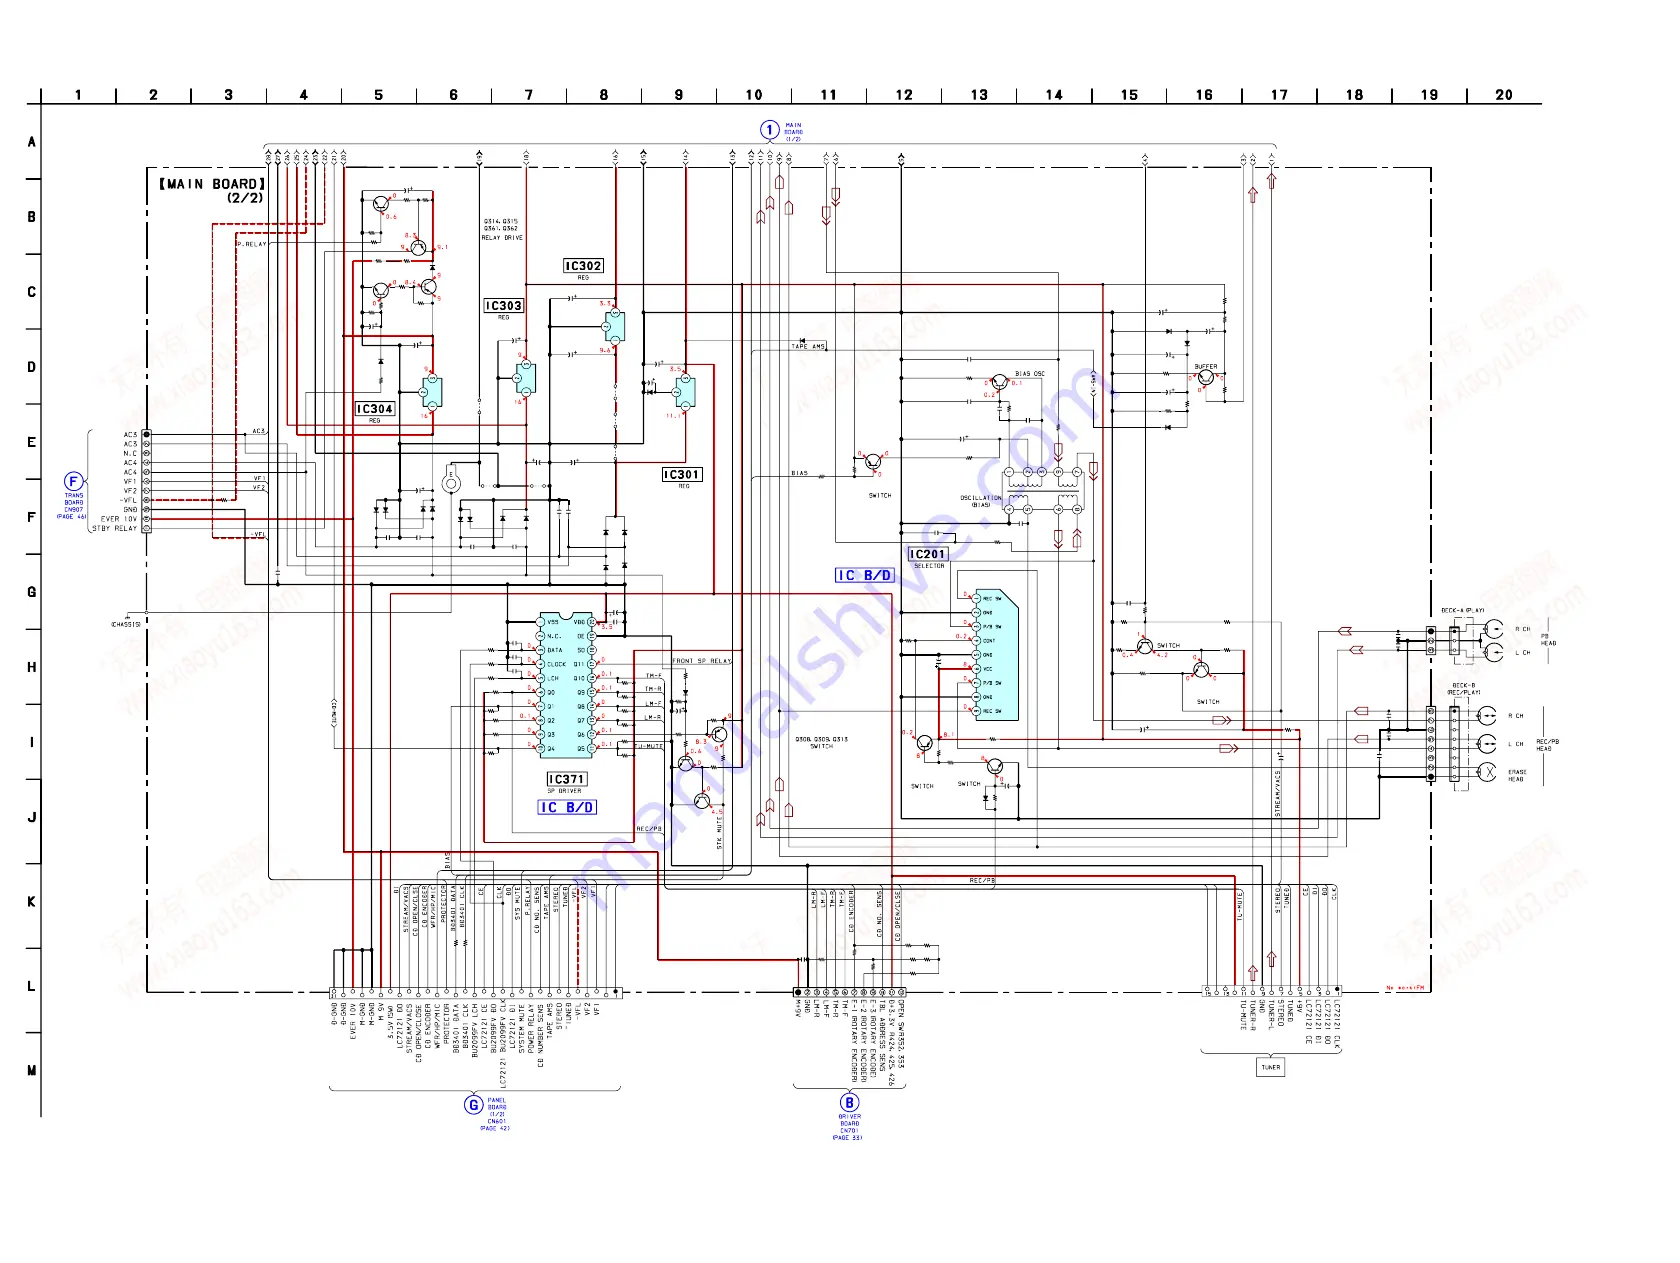This screenshot has width=1680, height=1263.
Task: Click the FRONT SP RELAY label
Action: (x=701, y=661)
